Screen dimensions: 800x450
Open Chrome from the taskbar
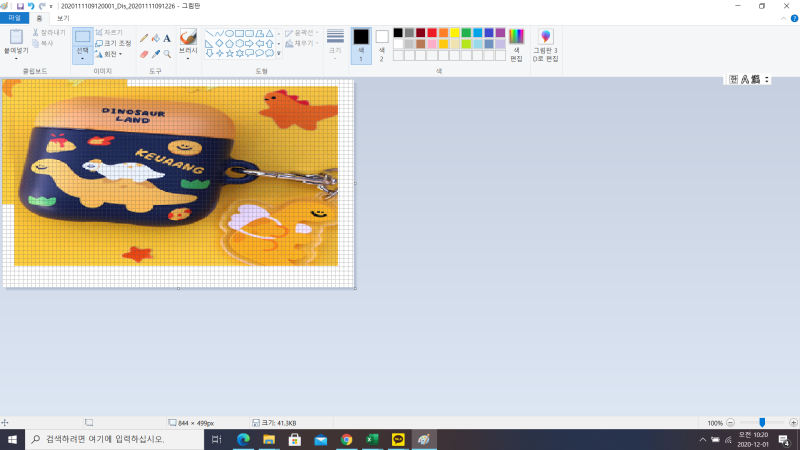346,439
